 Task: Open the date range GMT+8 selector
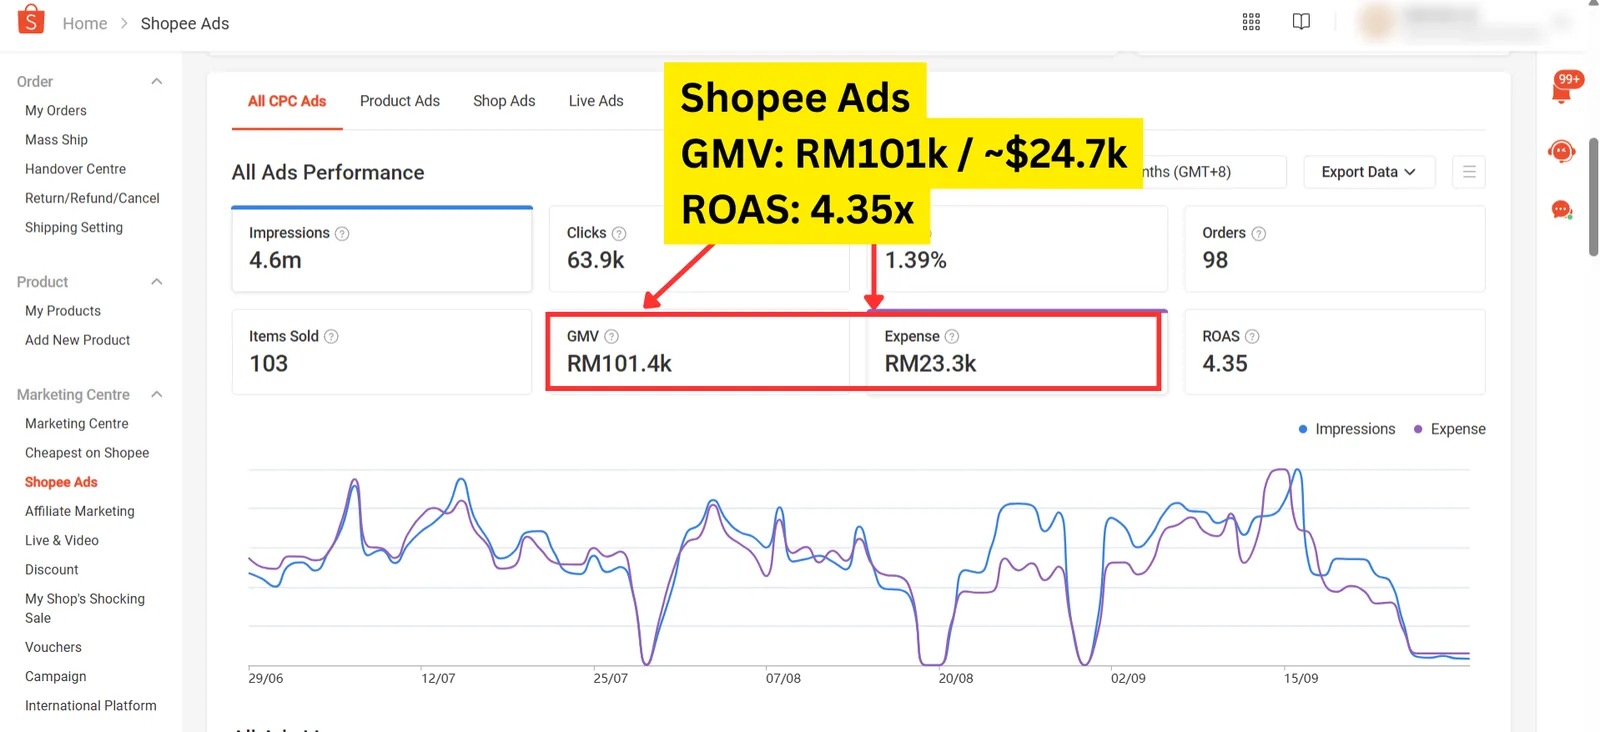(1214, 172)
